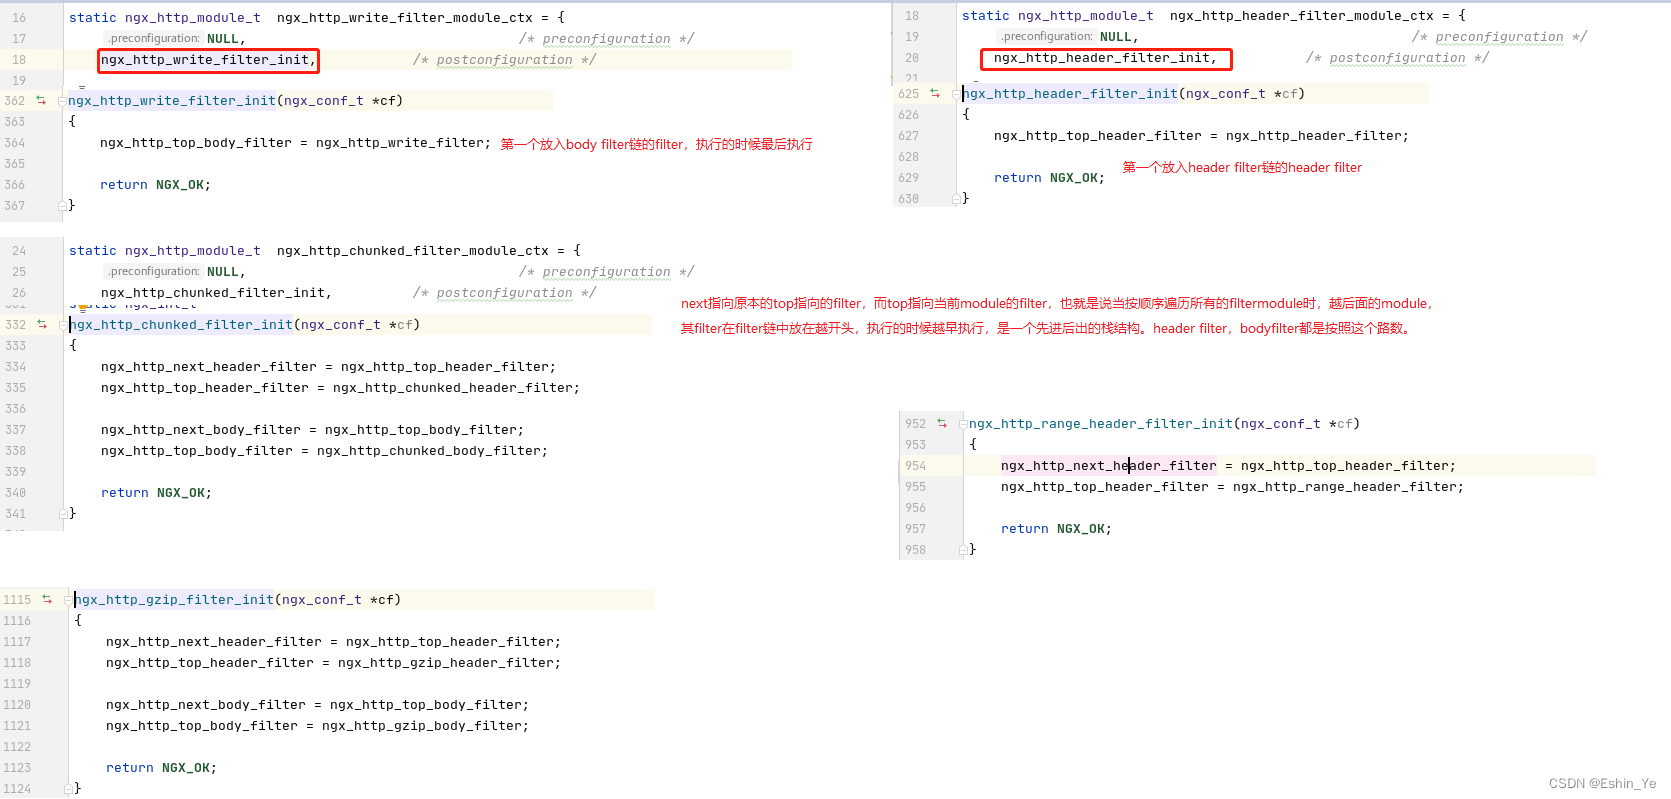The width and height of the screenshot is (1671, 799).
Task: Click the fold end marker at line 630
Action: 957,199
